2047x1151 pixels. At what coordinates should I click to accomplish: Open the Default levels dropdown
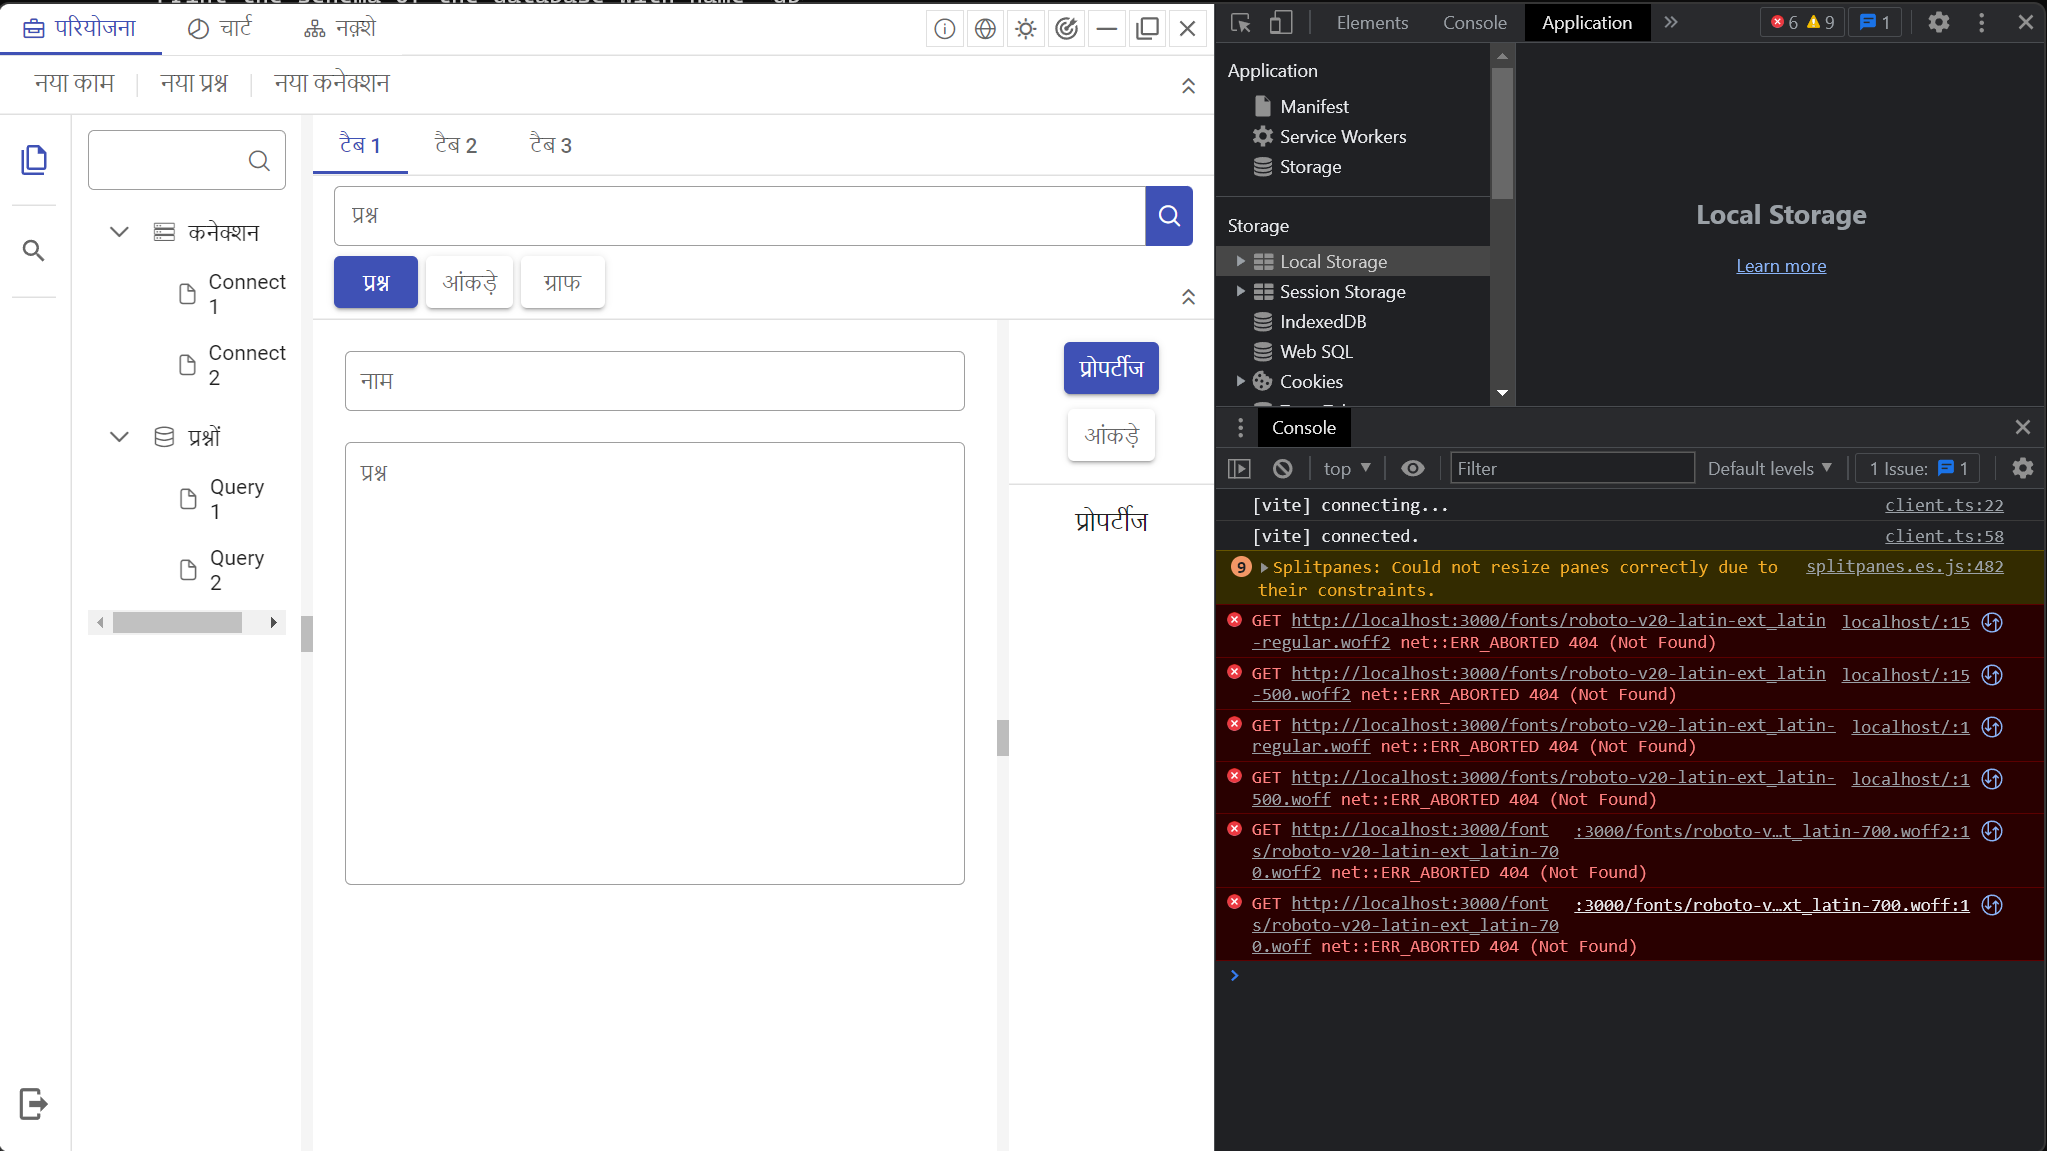pyautogui.click(x=1768, y=468)
